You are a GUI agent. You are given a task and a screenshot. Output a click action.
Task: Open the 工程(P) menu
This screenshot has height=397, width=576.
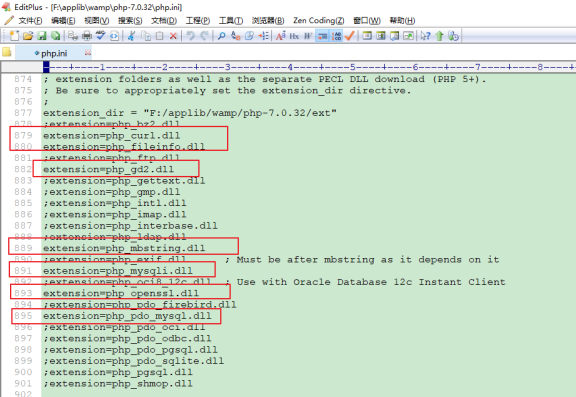tap(198, 21)
